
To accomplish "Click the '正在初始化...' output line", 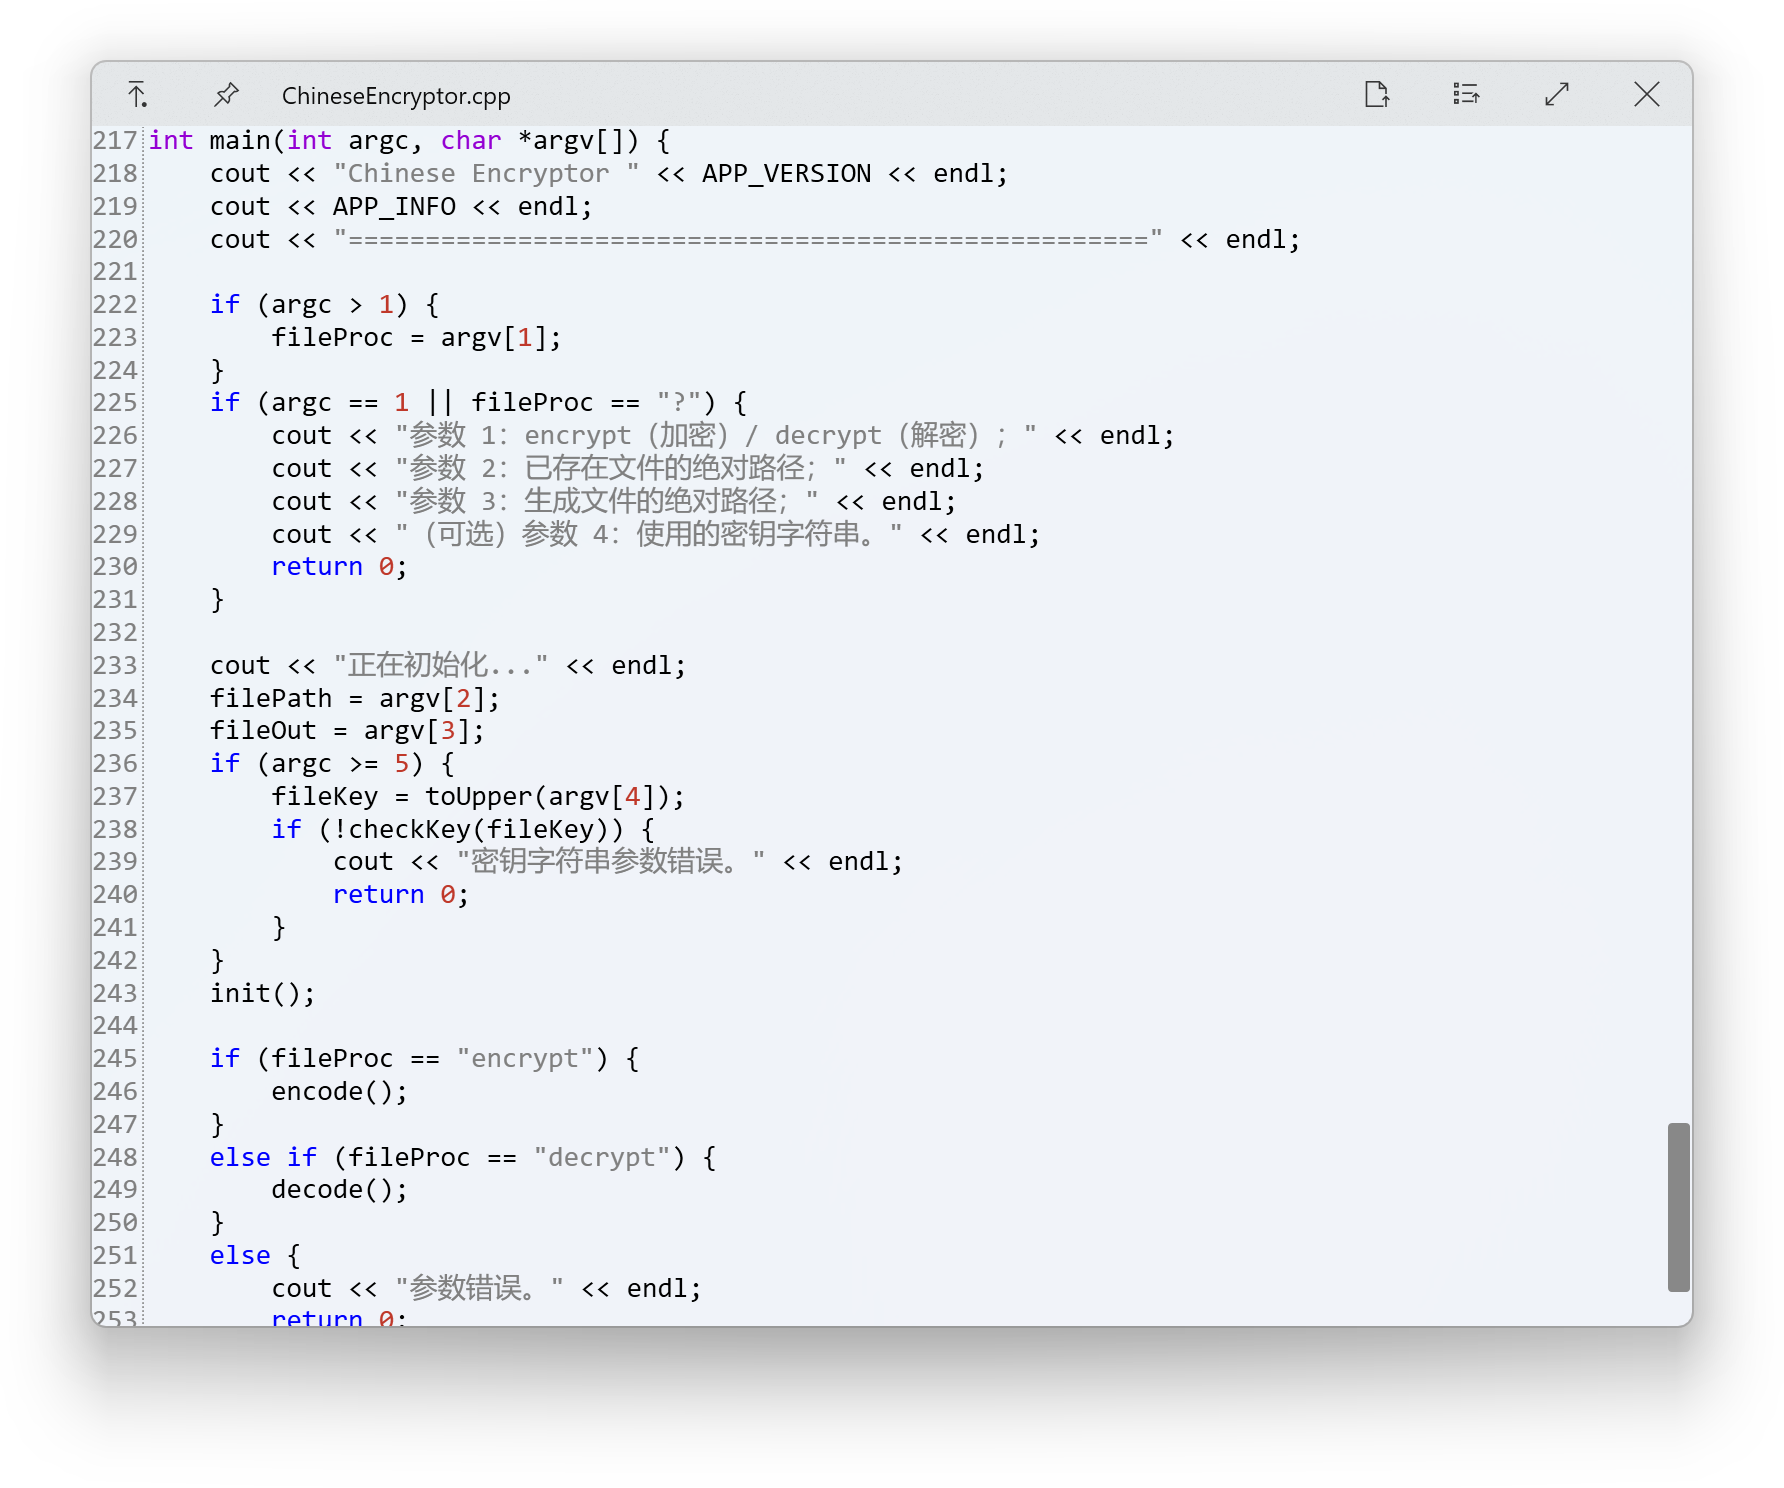I will tap(448, 666).
